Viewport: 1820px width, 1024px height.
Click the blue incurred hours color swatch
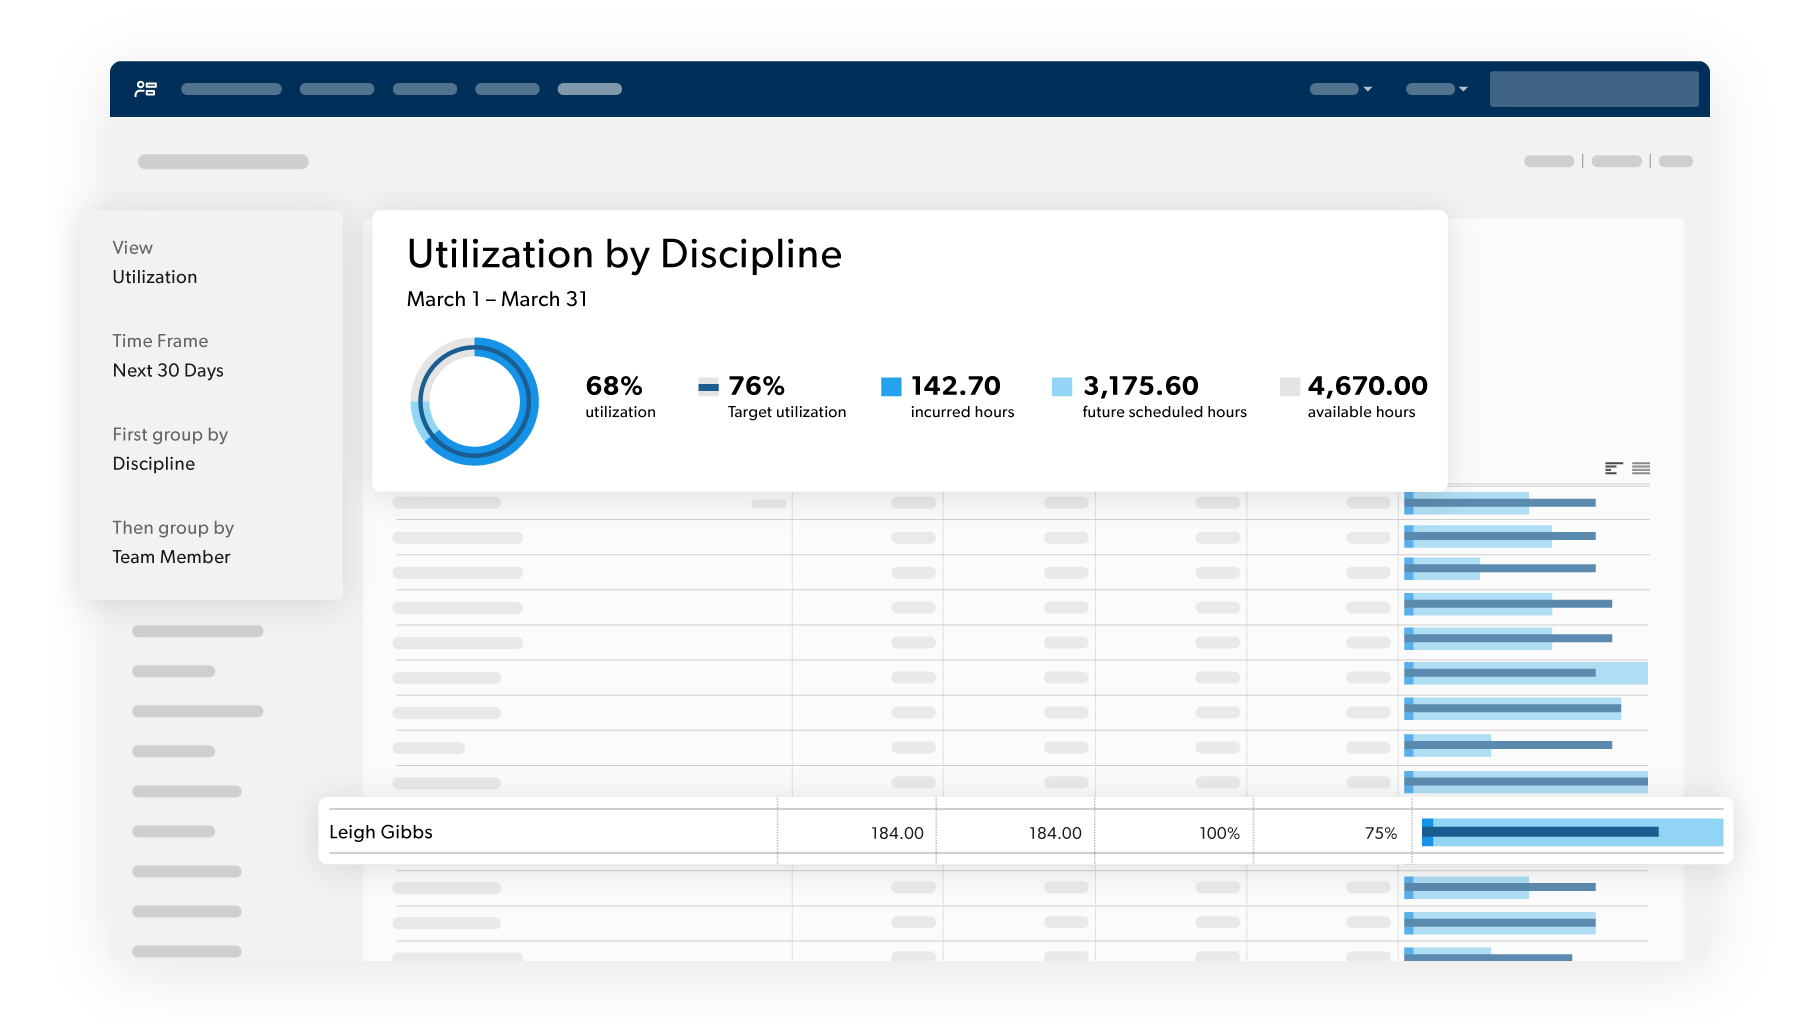(891, 387)
